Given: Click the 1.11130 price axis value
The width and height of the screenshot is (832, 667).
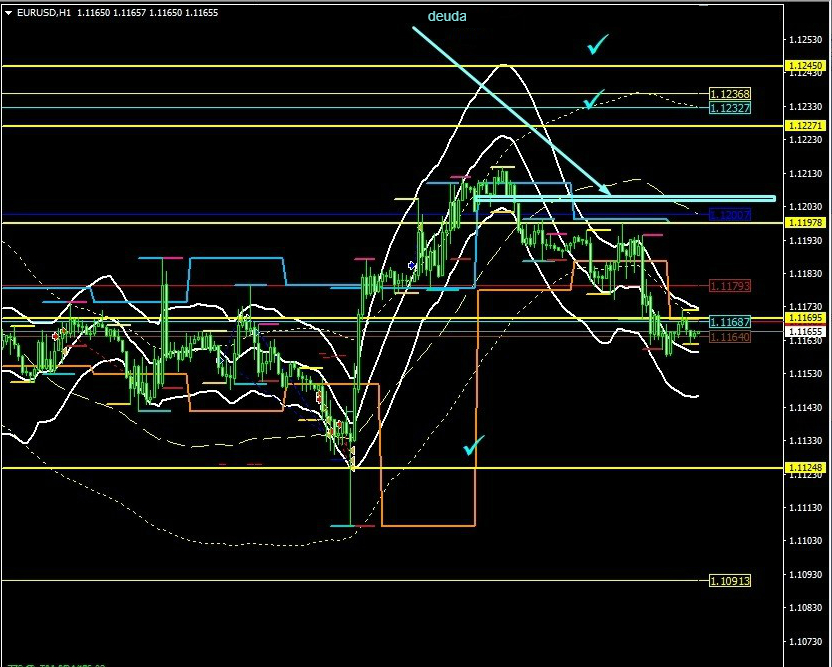Looking at the screenshot, I should (x=806, y=507).
